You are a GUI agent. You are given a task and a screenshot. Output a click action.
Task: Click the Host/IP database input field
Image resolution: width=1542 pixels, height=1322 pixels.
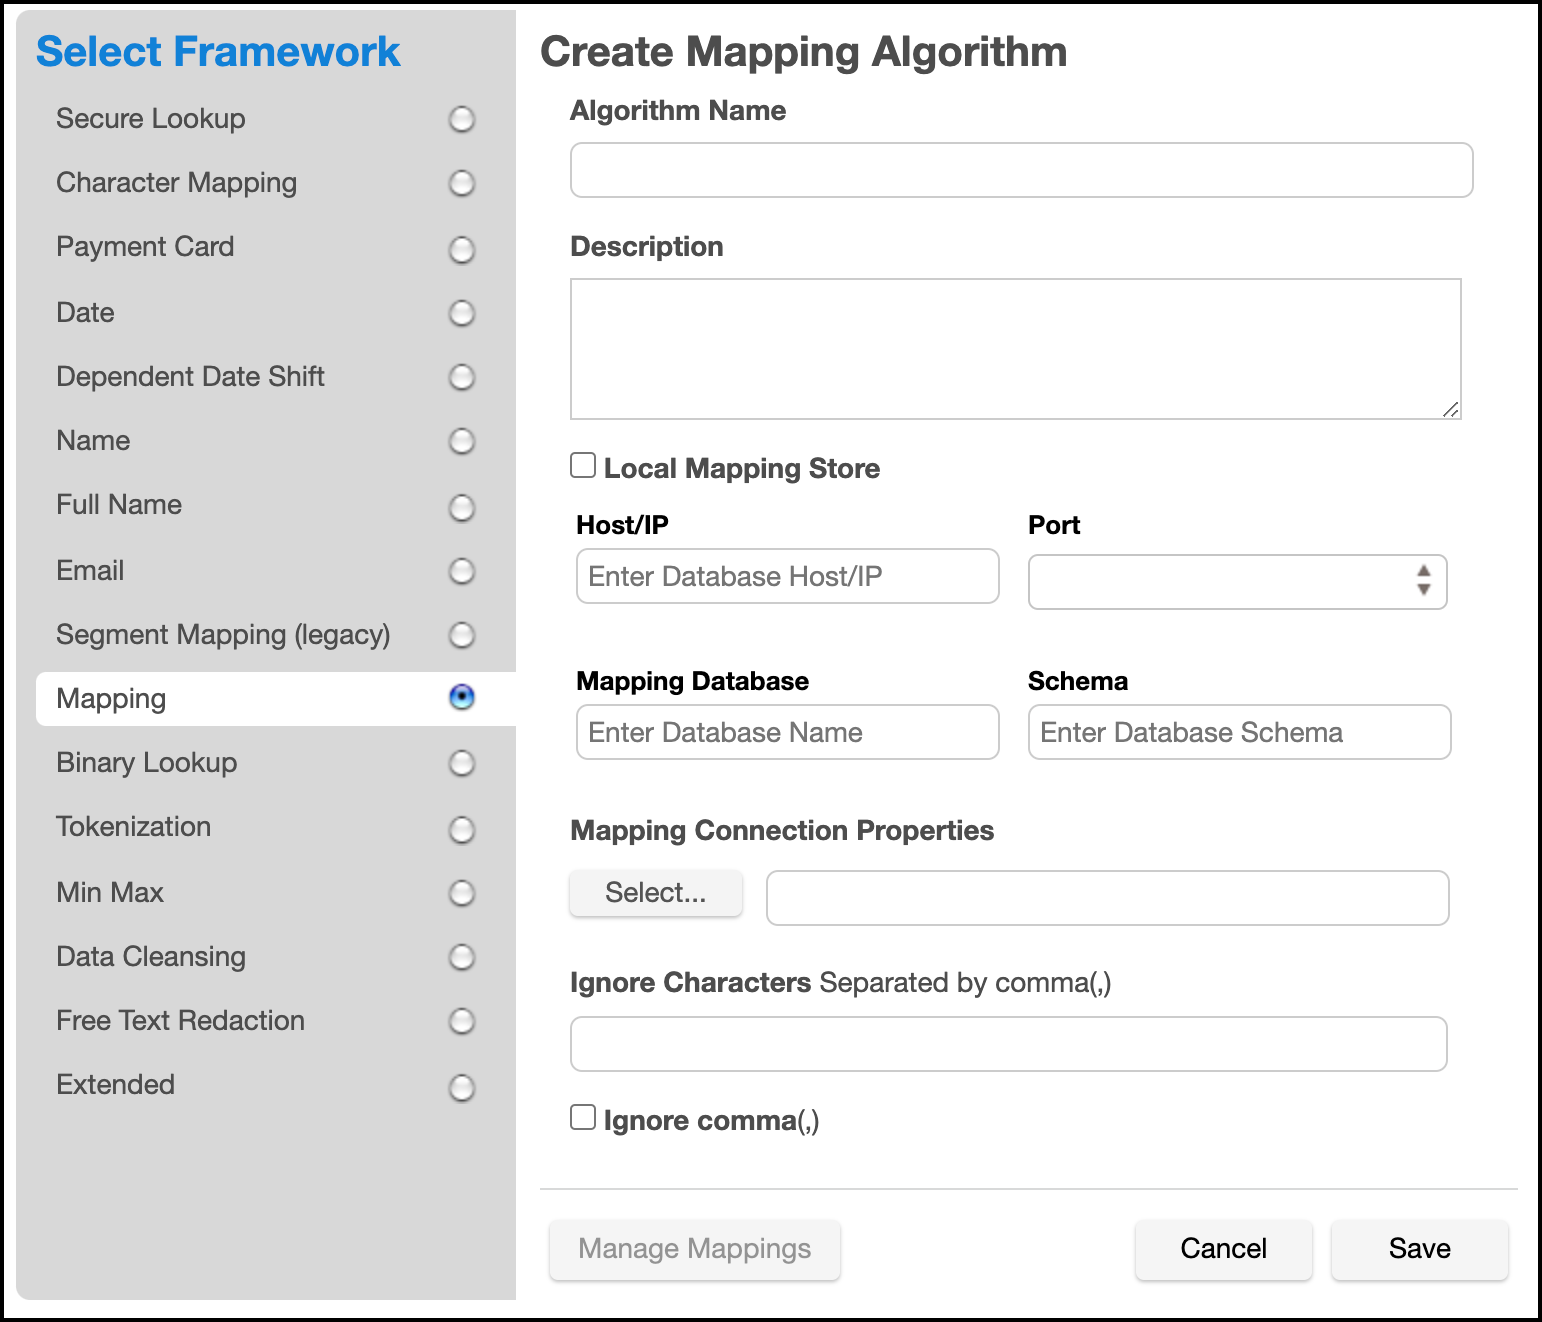788,576
